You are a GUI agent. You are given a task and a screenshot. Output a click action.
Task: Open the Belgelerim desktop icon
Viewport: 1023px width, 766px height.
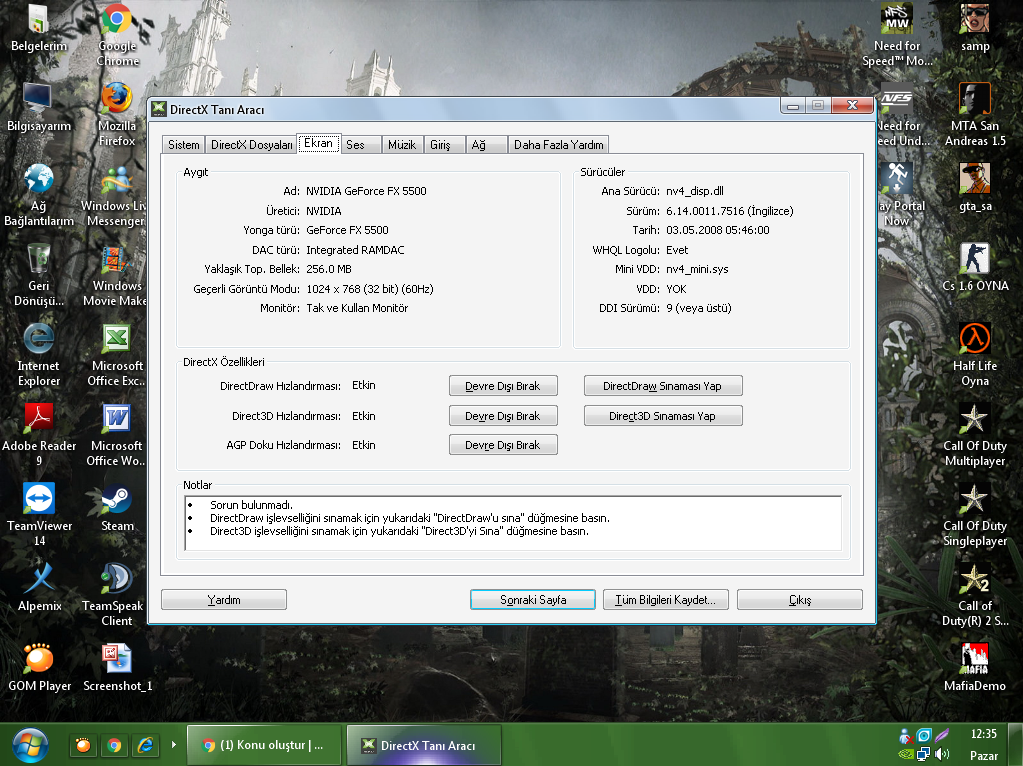[38, 29]
